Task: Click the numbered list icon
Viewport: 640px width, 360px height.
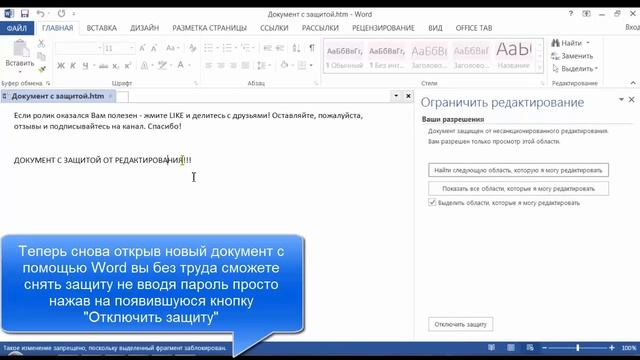Action: (x=227, y=48)
